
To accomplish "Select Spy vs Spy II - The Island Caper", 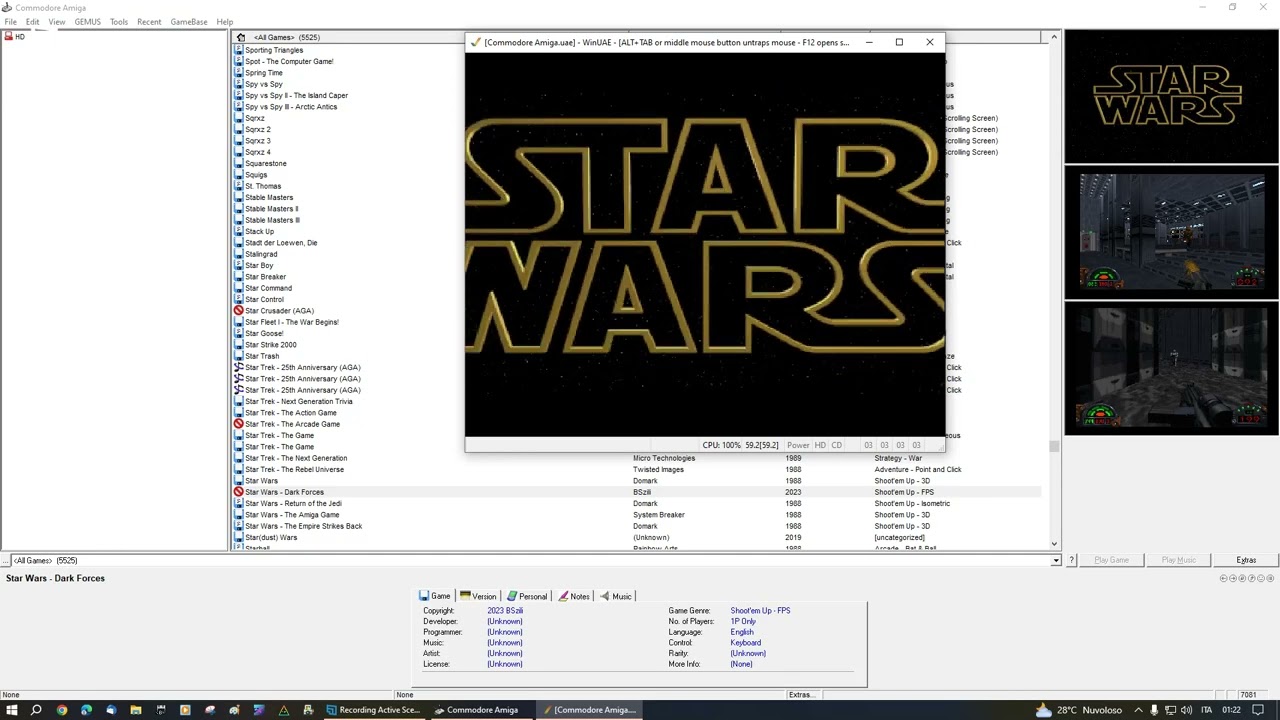I will coord(296,95).
